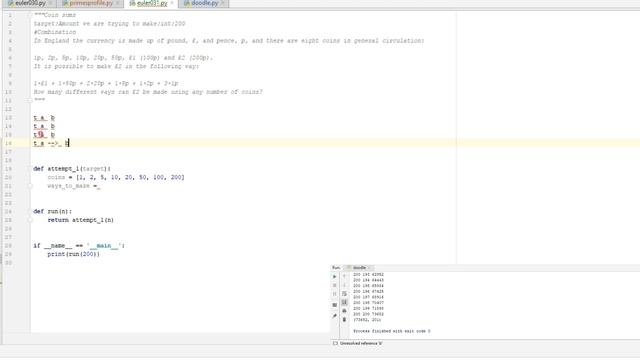Select the doodle tab in Run panel
Screen dimensions: 640x360
click(359, 268)
